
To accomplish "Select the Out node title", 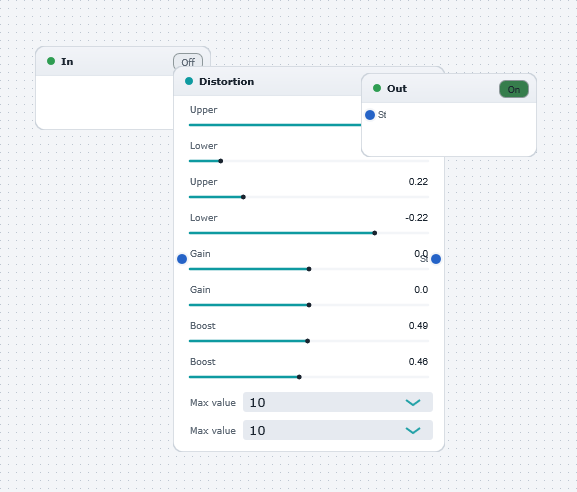I will [397, 89].
